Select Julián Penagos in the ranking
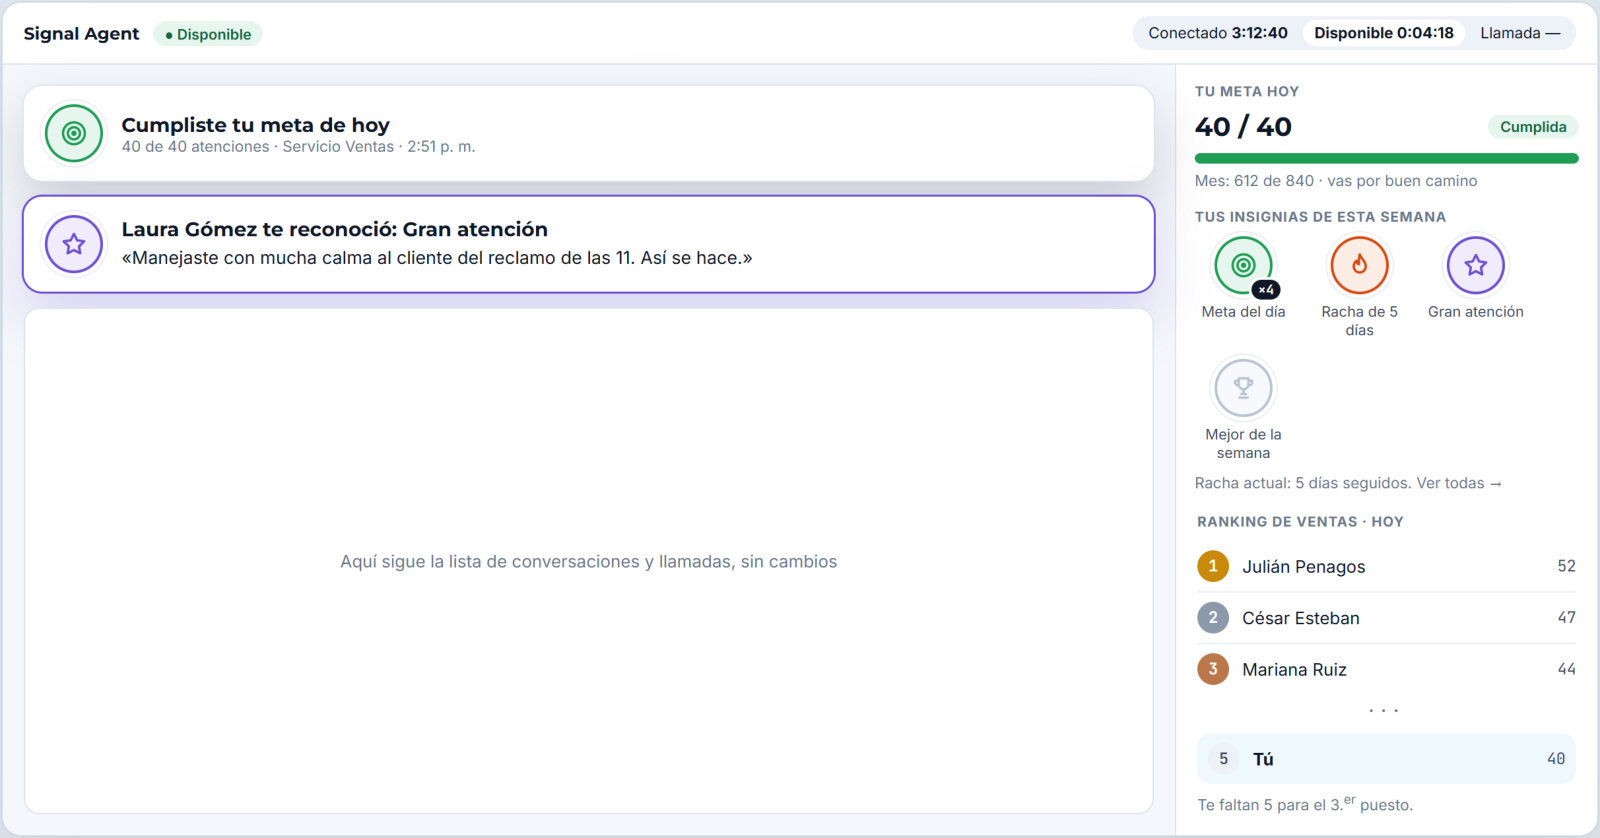1600x838 pixels. [1386, 566]
